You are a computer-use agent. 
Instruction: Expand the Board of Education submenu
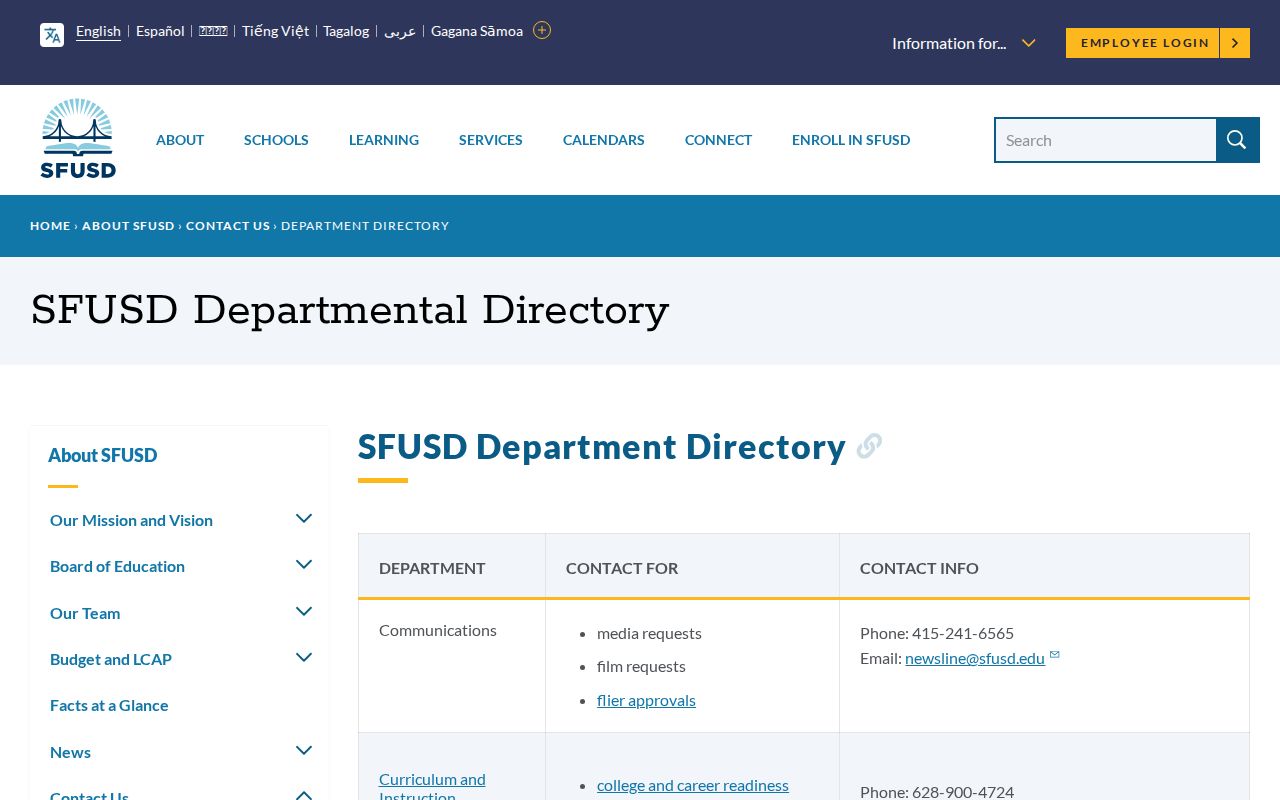pos(304,565)
